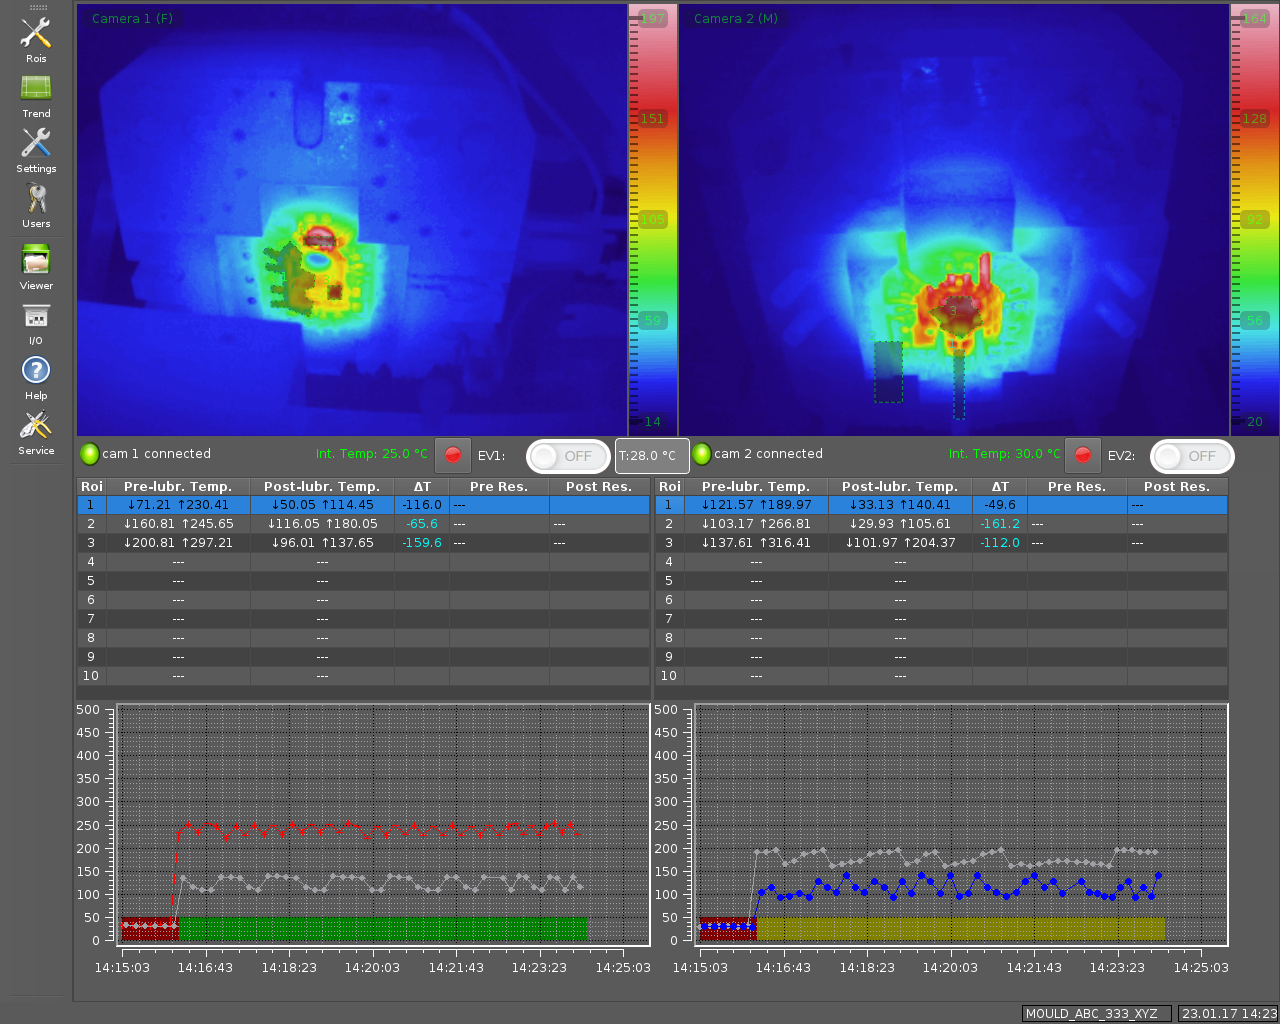Image resolution: width=1280 pixels, height=1024 pixels.
Task: Click the ΔT column header in camera 2 table
Action: point(1000,487)
